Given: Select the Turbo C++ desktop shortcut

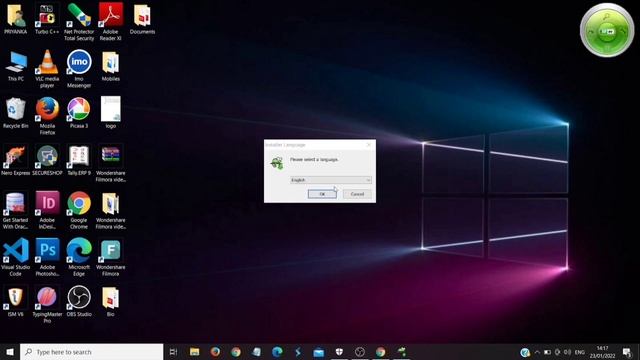Looking at the screenshot, I should tap(47, 19).
